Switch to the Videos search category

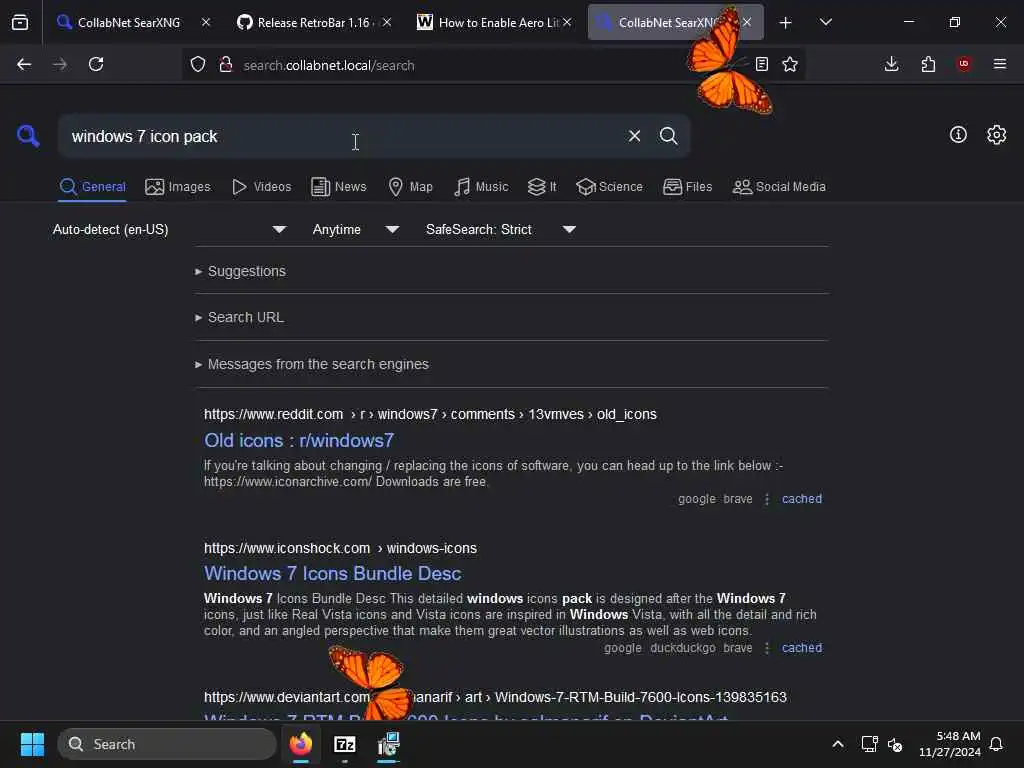261,187
